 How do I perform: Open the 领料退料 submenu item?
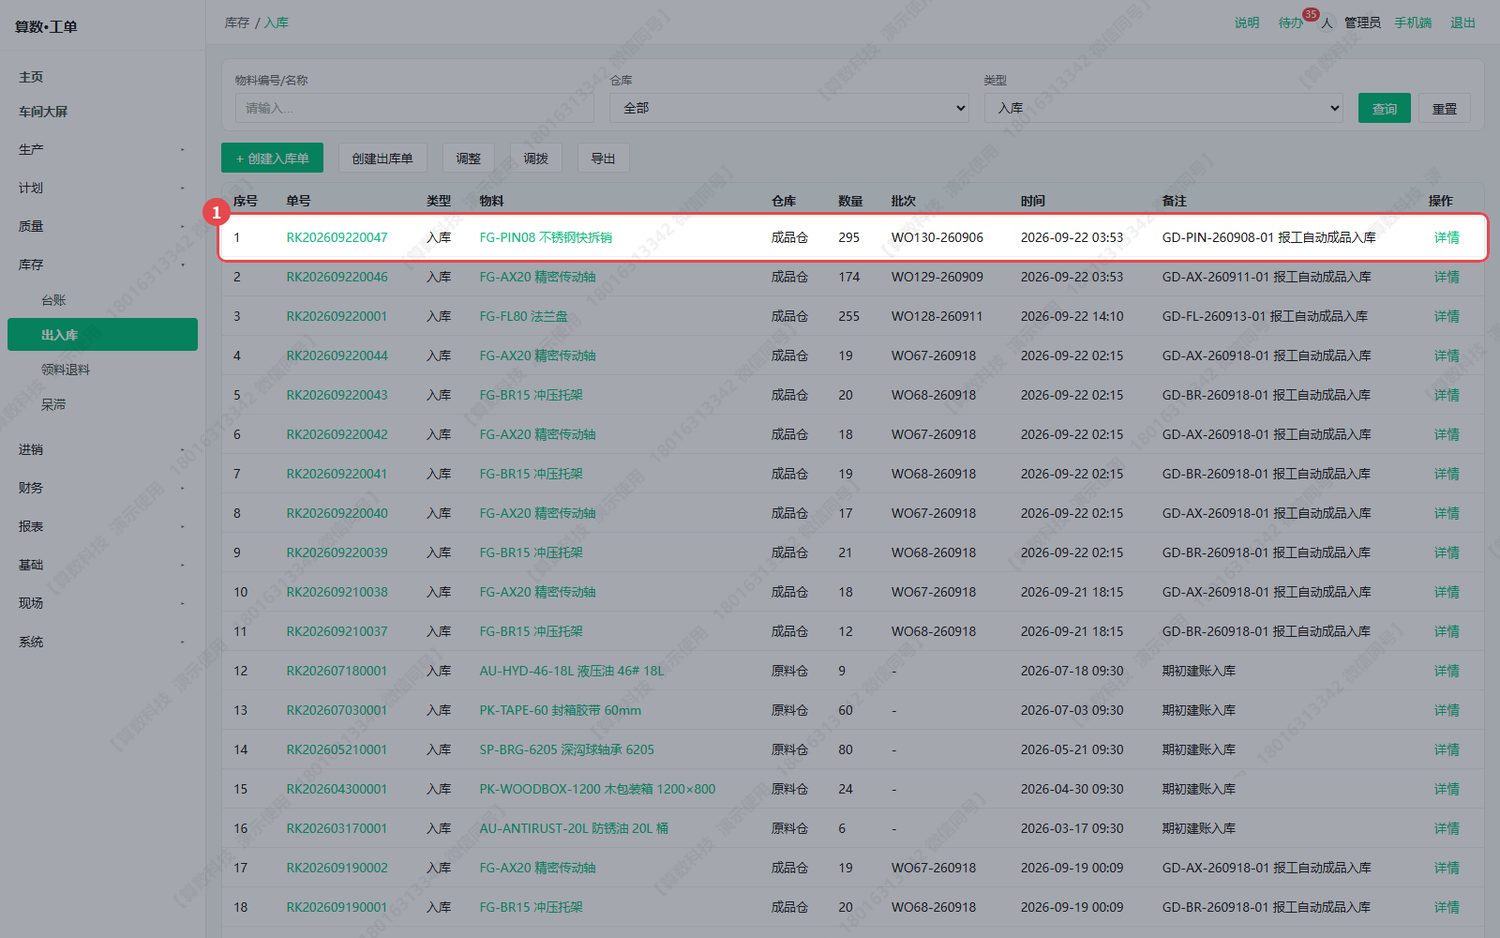pyautogui.click(x=102, y=370)
